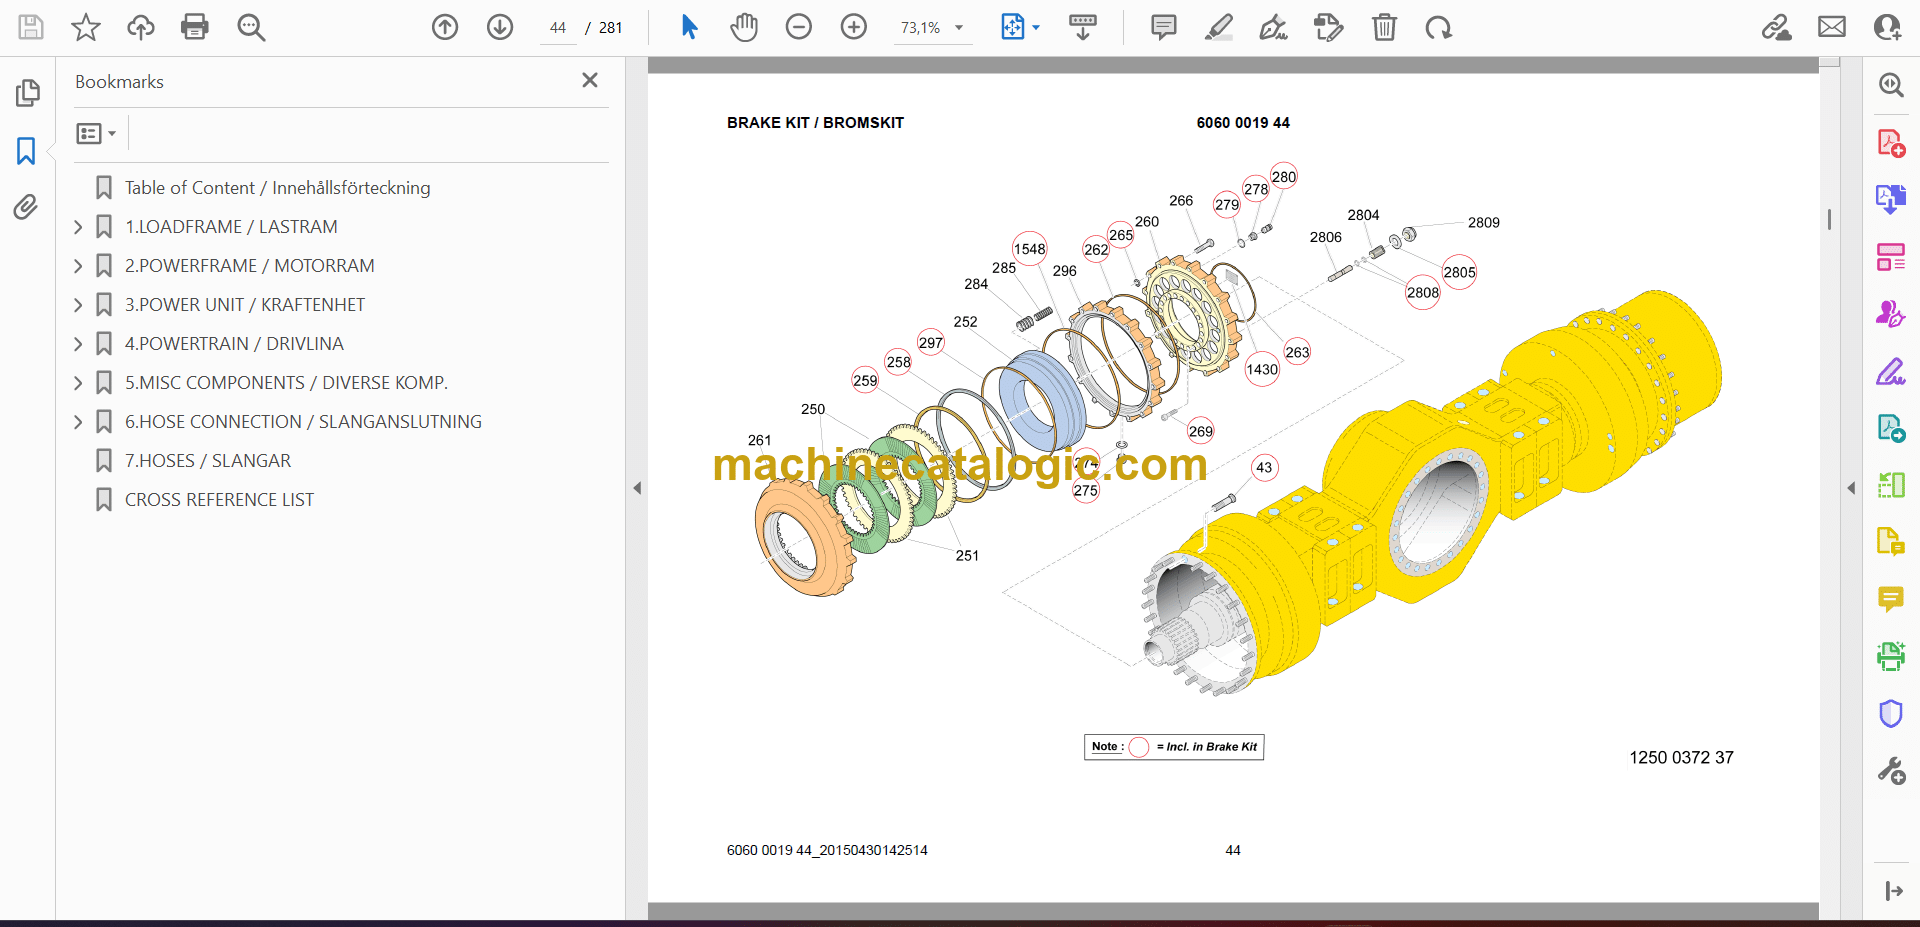Show the page thumbnails panel
The height and width of the screenshot is (927, 1920).
pos(27,93)
